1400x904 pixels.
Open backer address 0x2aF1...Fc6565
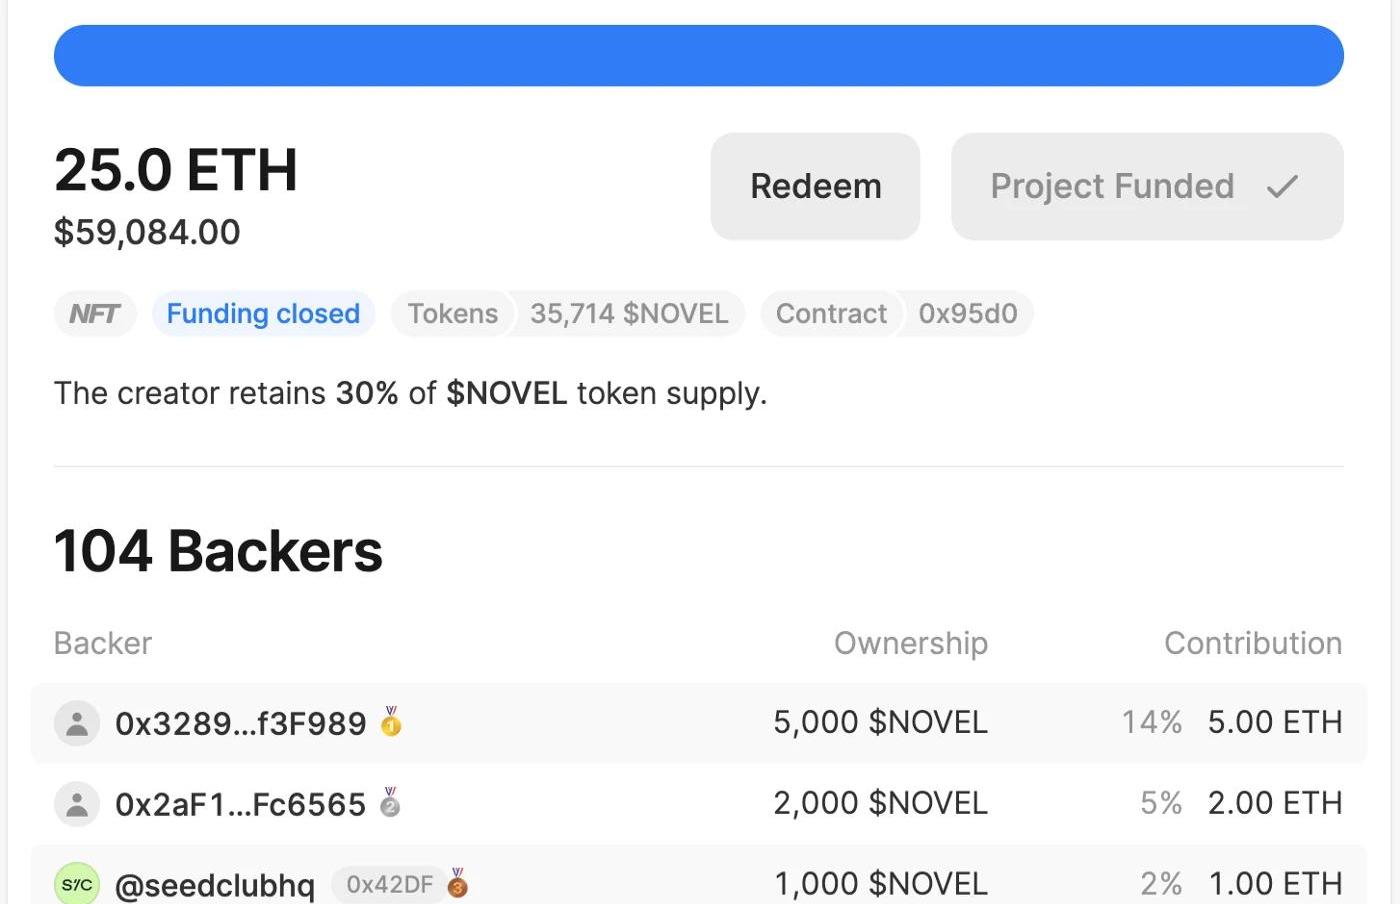click(x=241, y=804)
